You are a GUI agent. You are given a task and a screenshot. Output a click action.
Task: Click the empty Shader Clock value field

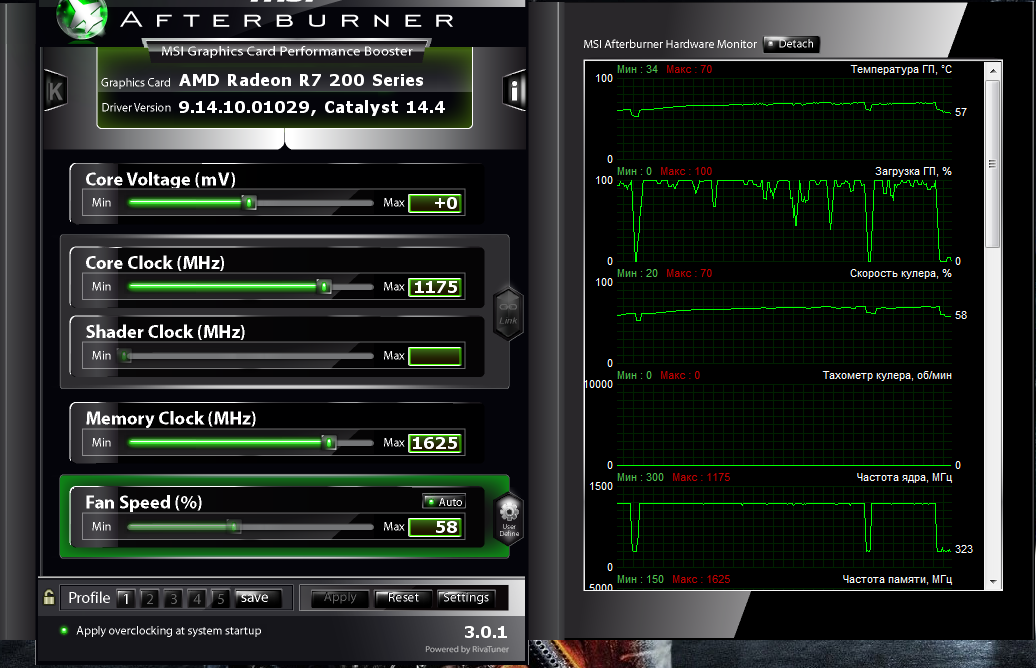coord(435,356)
